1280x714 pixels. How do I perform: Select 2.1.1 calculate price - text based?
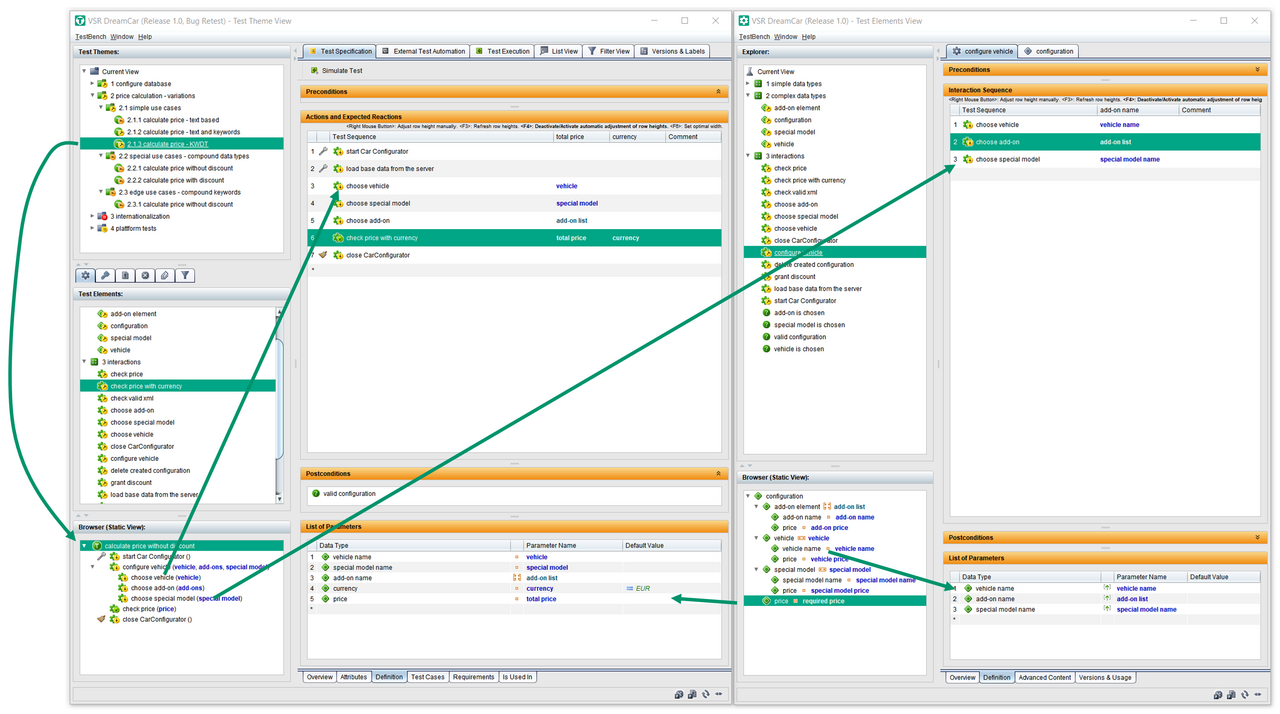[173, 120]
